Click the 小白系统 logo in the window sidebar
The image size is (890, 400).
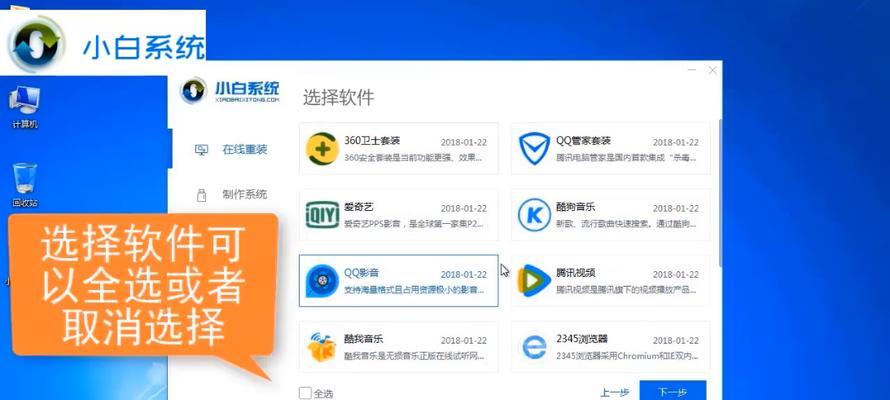(229, 91)
